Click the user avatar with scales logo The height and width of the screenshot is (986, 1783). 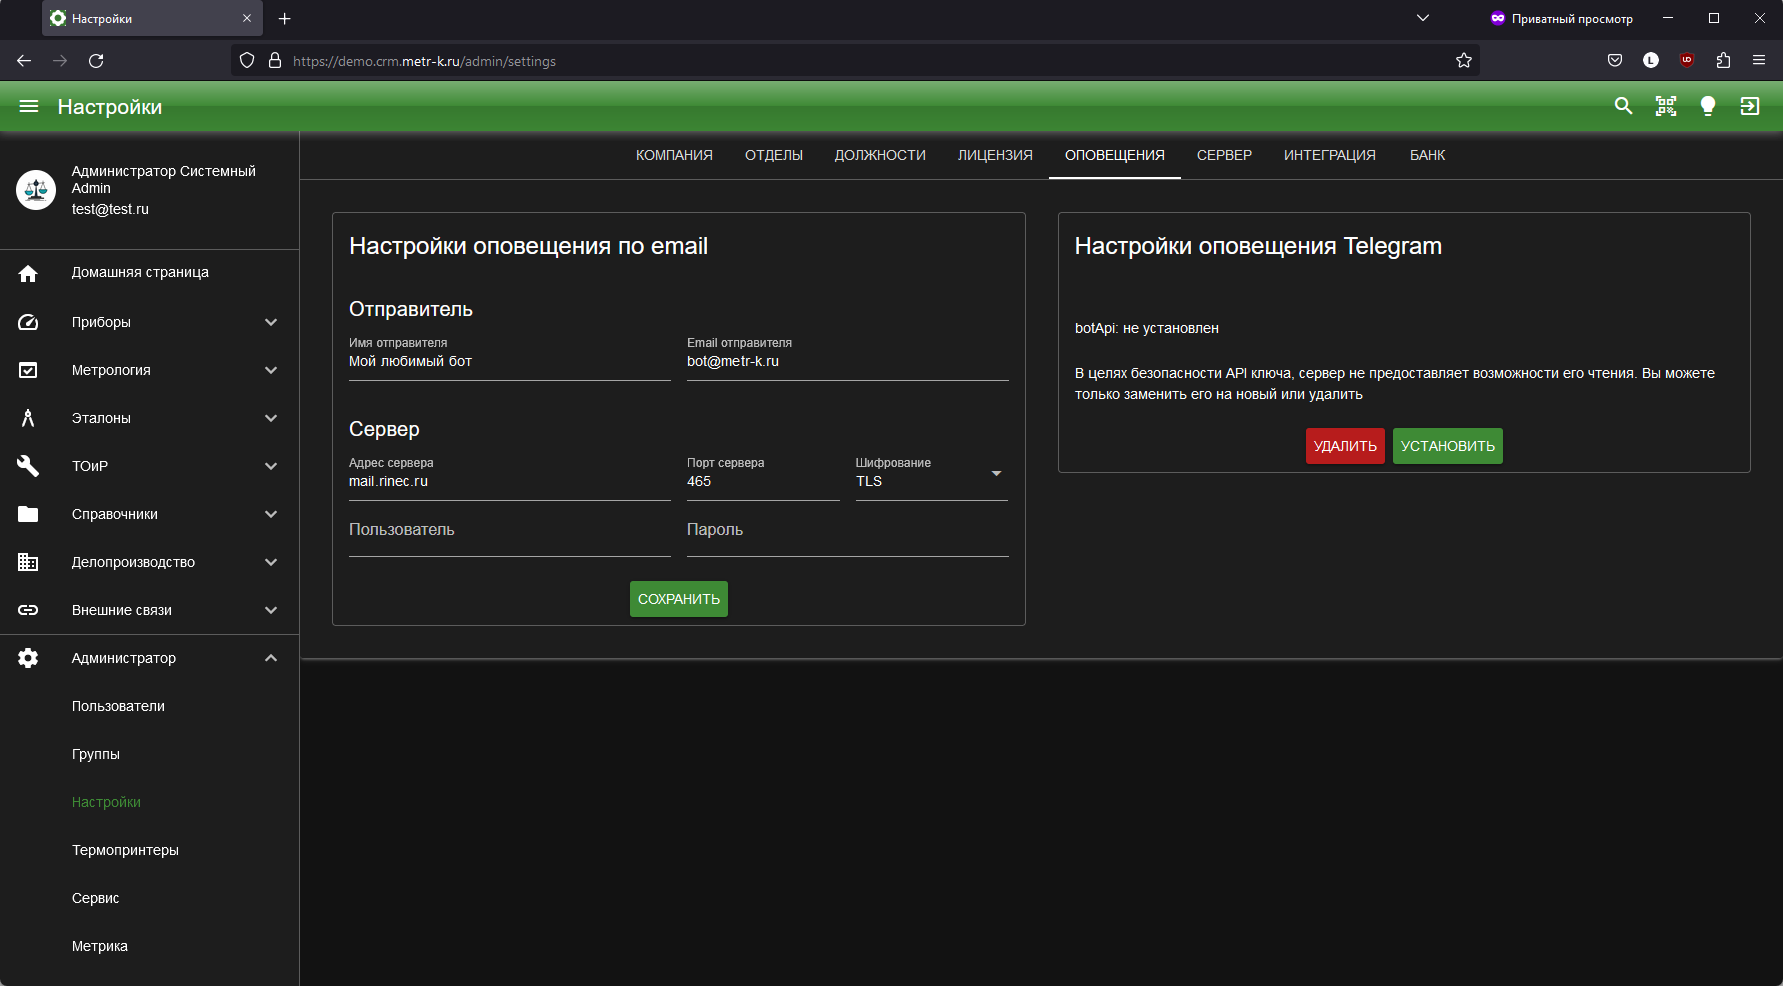36,189
